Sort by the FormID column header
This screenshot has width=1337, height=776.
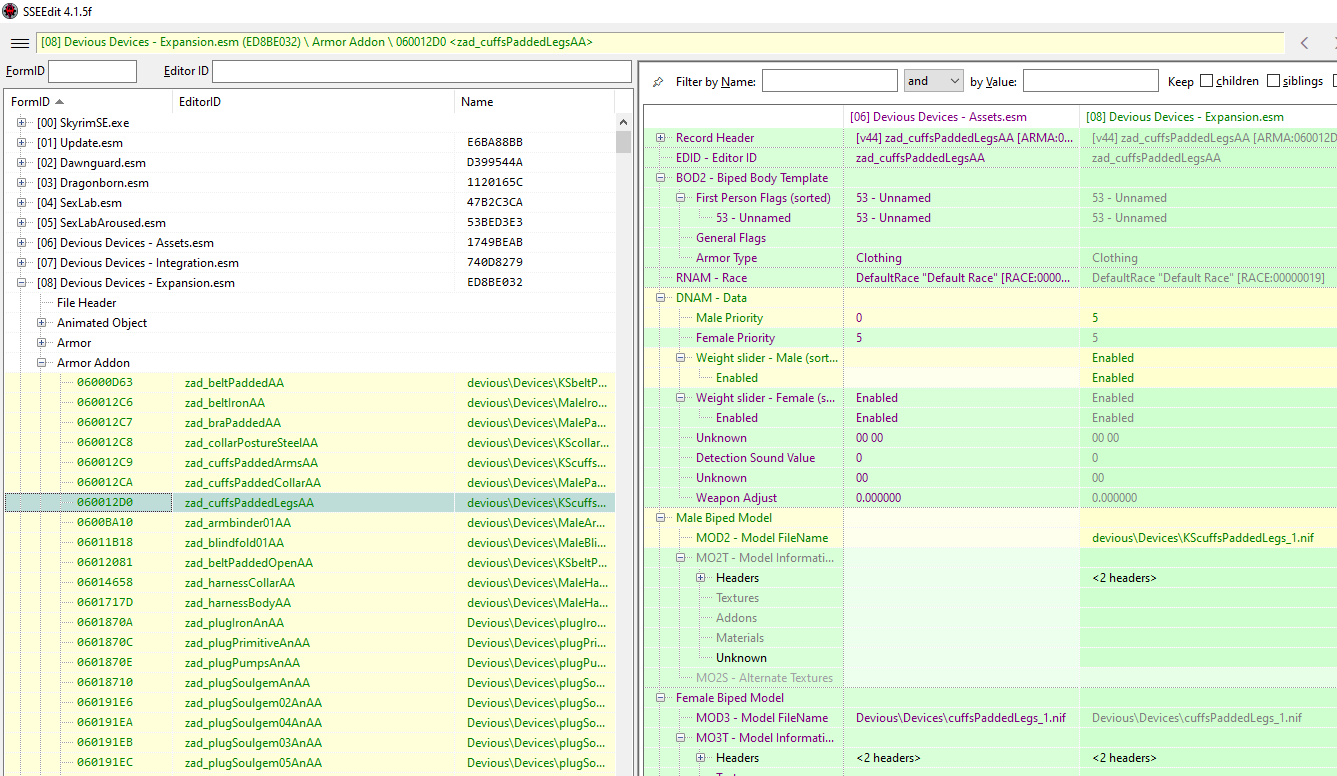pyautogui.click(x=88, y=102)
